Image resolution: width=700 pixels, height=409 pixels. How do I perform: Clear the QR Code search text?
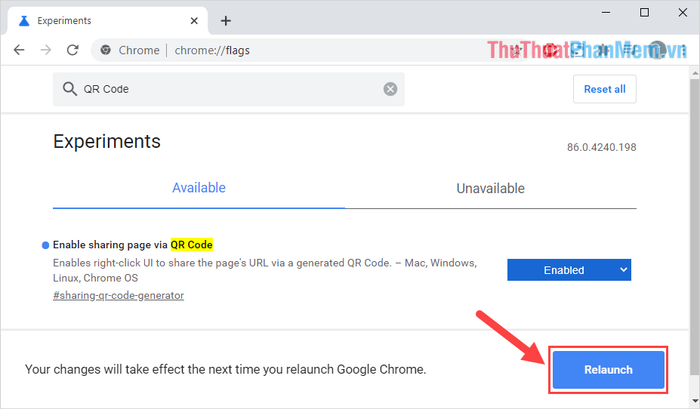pos(390,89)
